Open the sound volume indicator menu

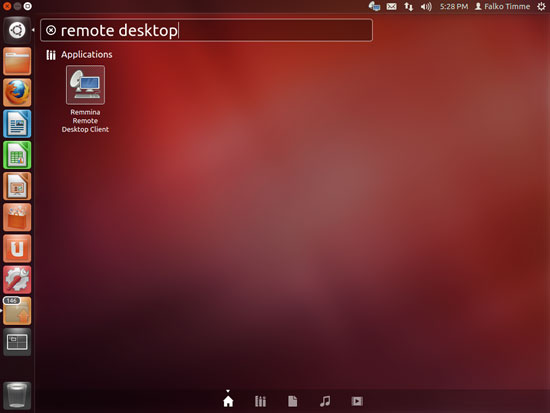(426, 6)
